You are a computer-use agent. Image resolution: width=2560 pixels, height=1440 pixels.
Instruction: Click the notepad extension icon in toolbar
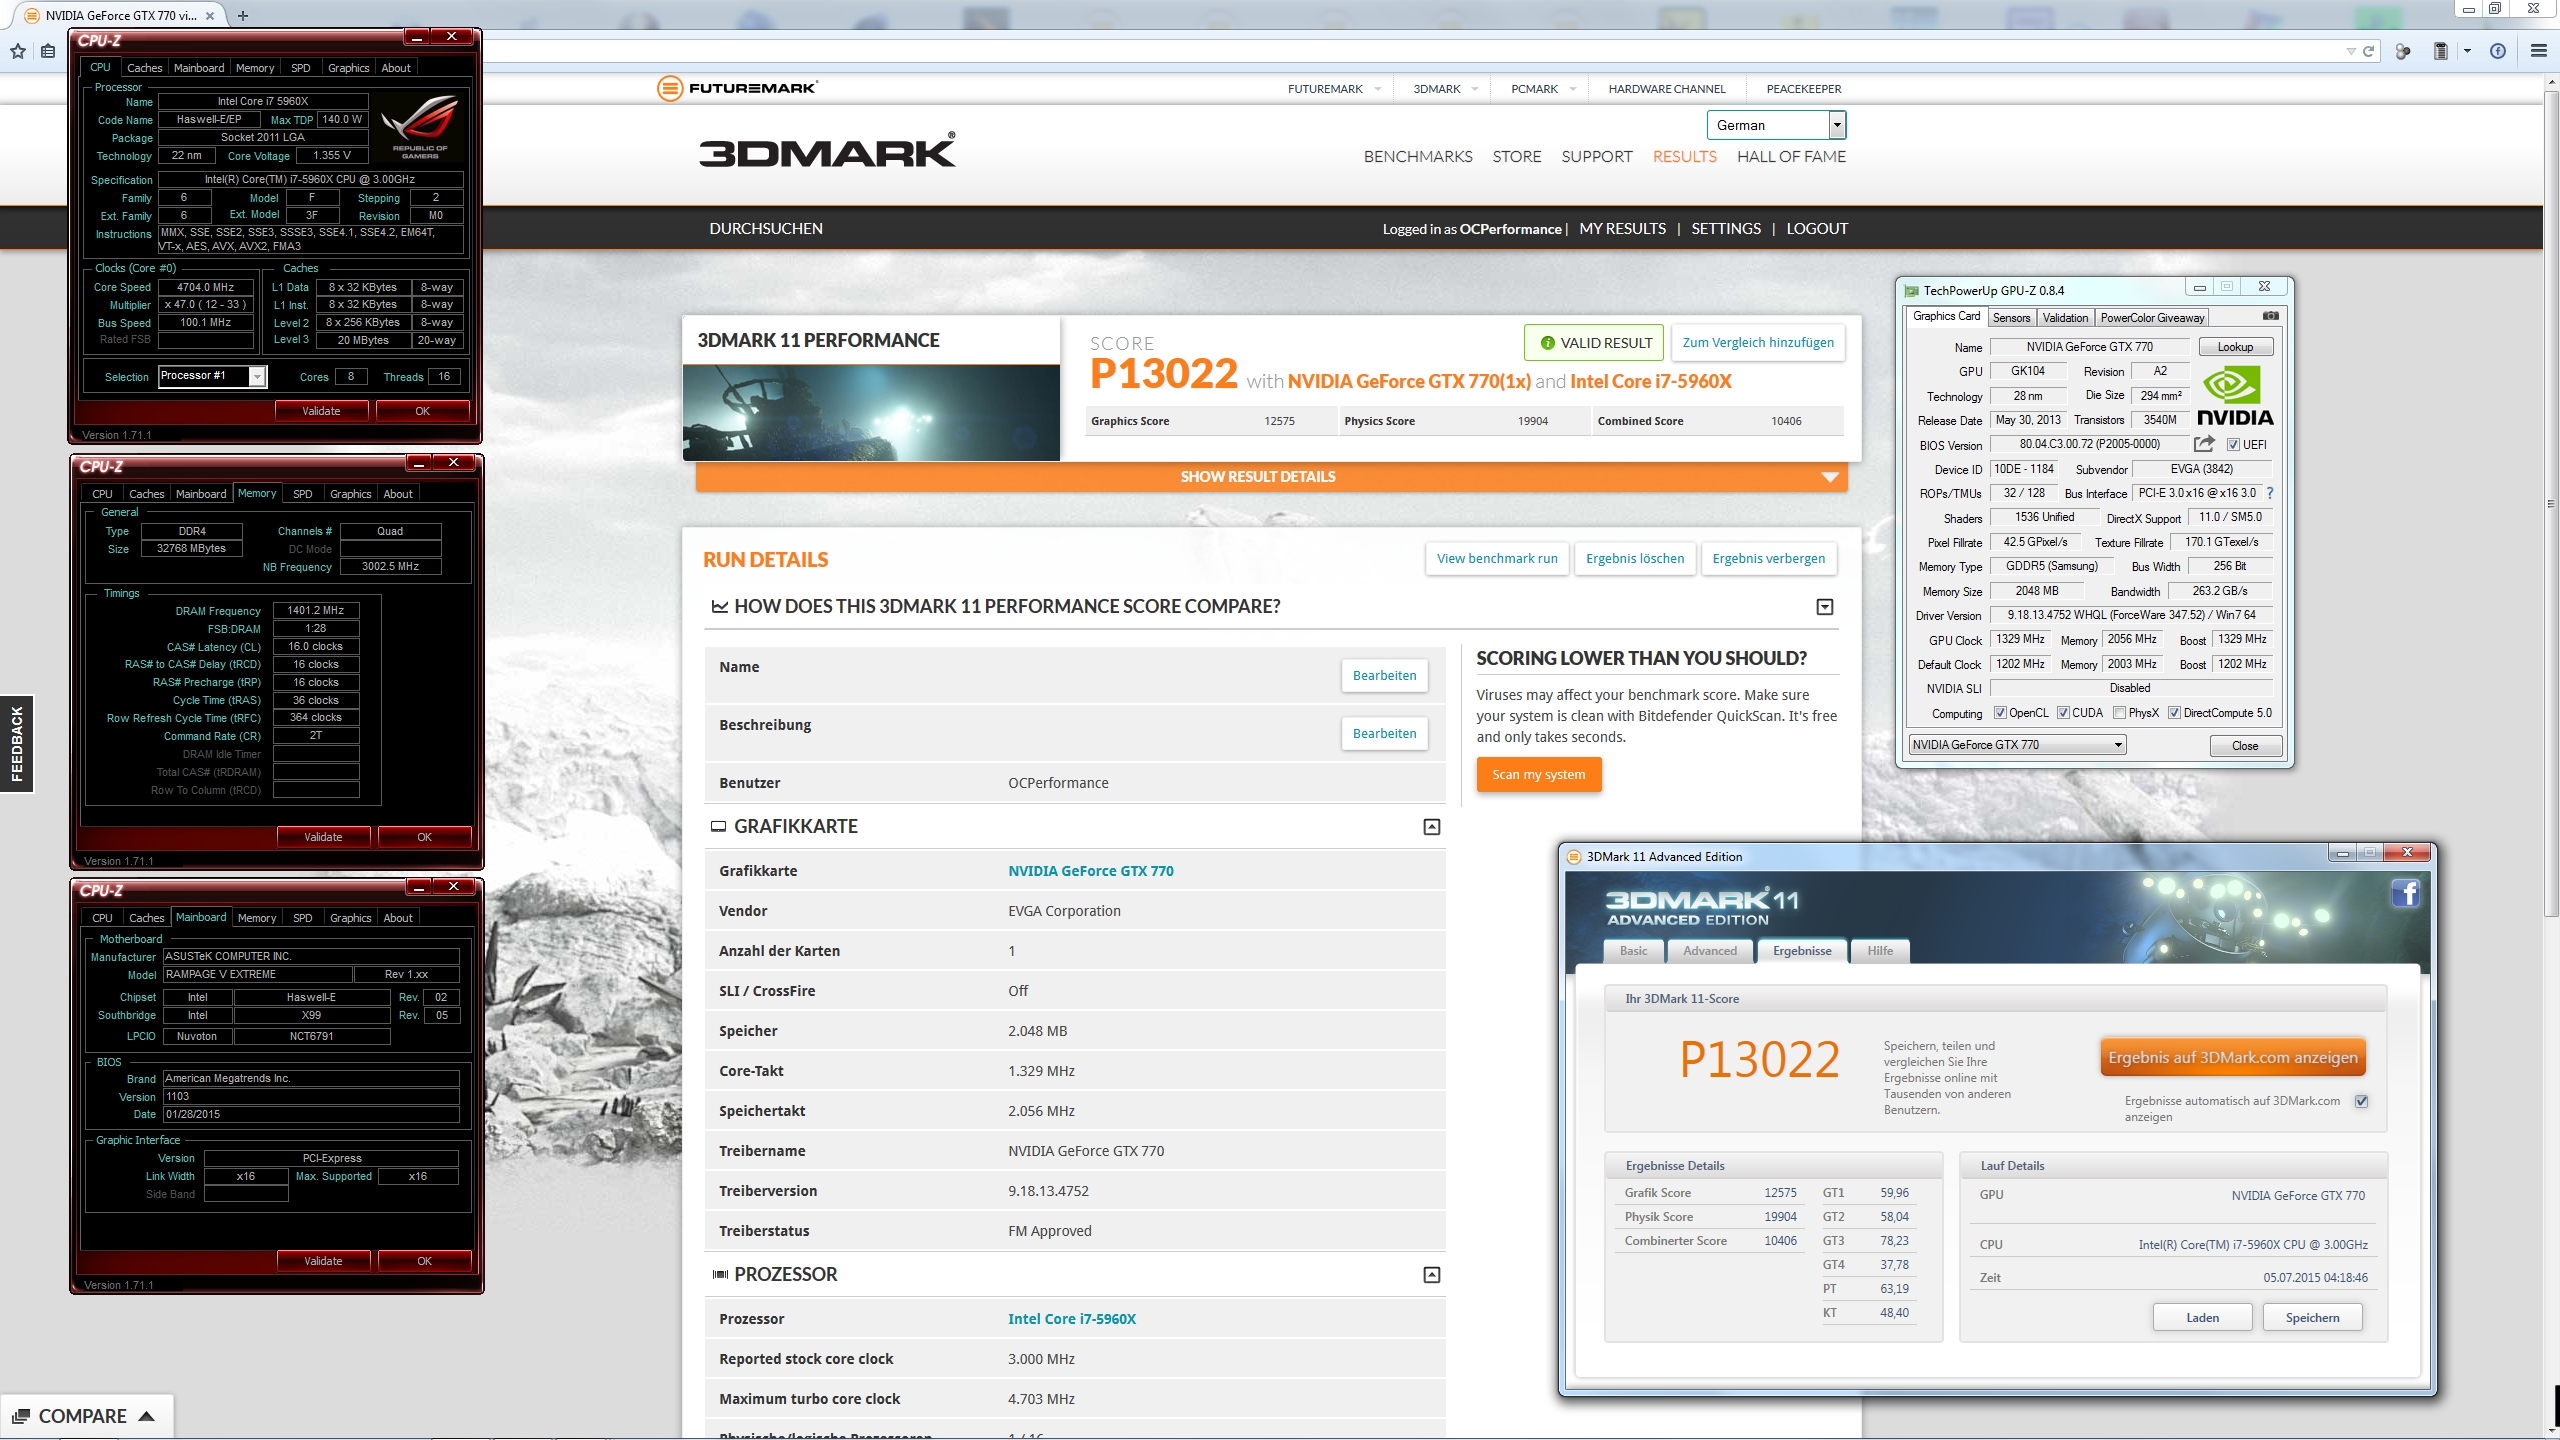pos(2440,51)
